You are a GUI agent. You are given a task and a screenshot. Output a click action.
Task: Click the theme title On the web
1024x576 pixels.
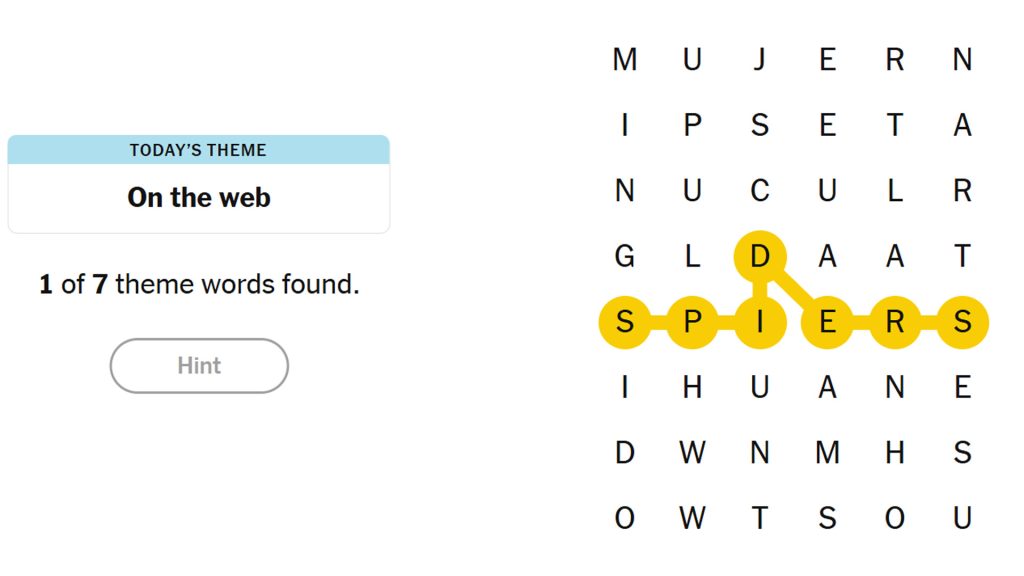198,197
